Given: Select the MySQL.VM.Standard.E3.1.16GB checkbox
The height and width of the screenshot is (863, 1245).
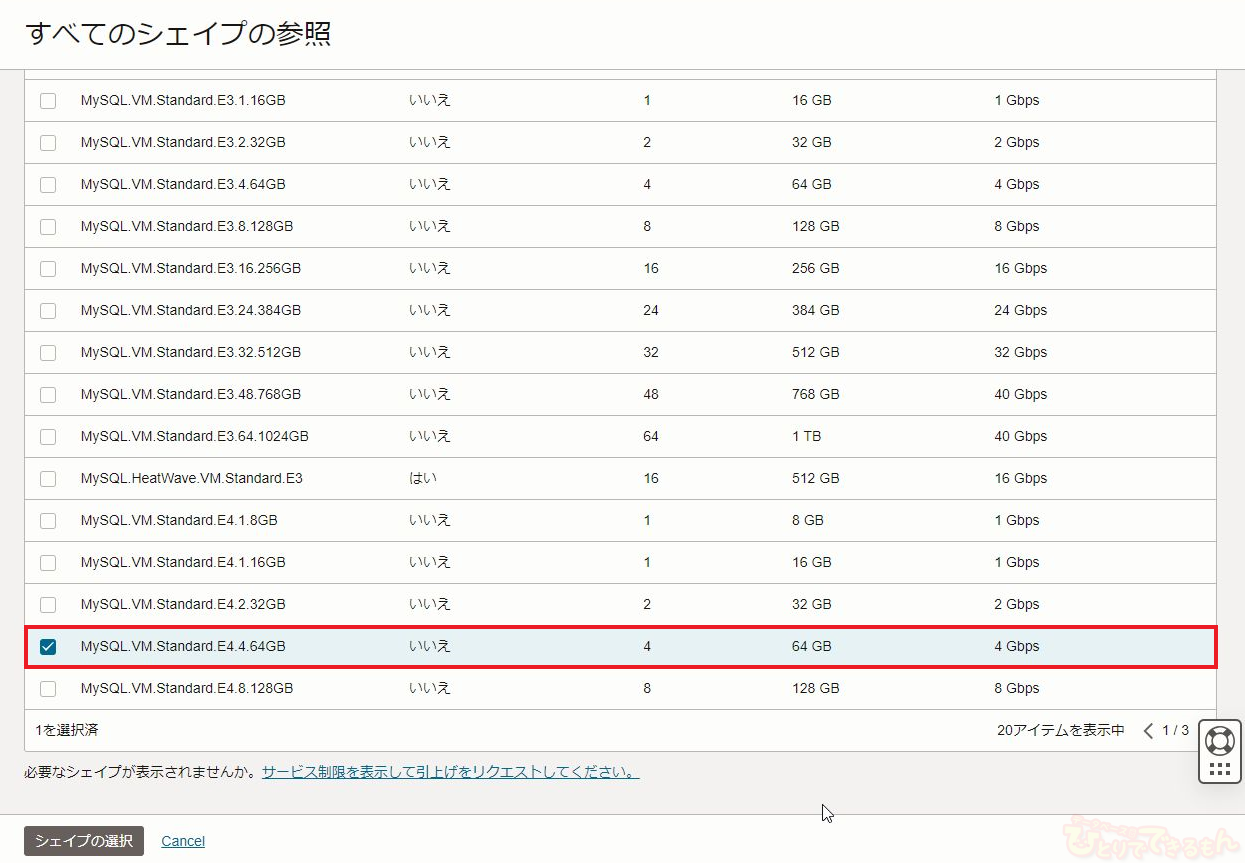Looking at the screenshot, I should point(48,101).
